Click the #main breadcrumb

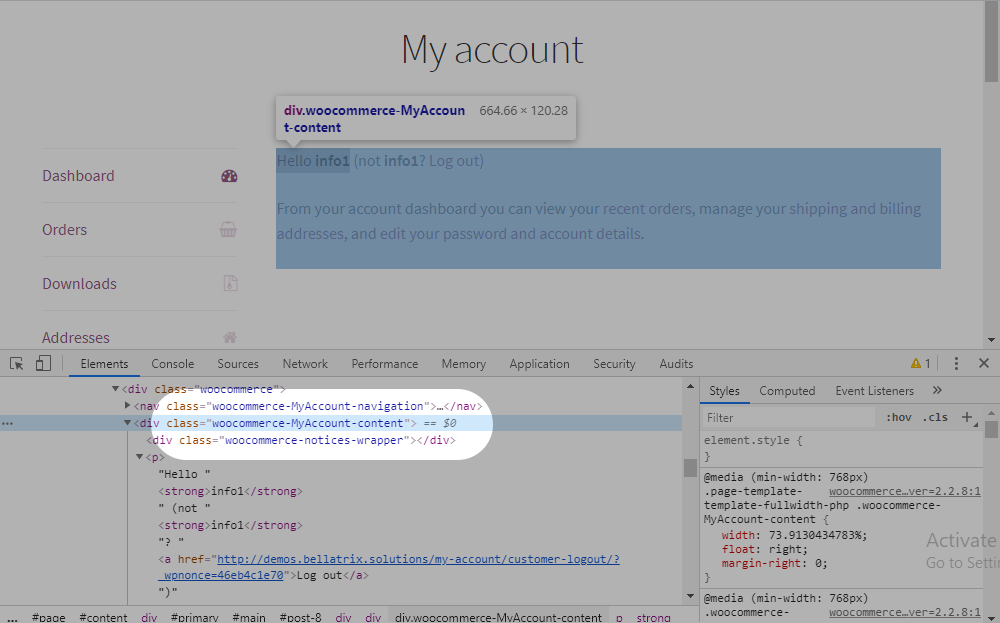pyautogui.click(x=249, y=617)
